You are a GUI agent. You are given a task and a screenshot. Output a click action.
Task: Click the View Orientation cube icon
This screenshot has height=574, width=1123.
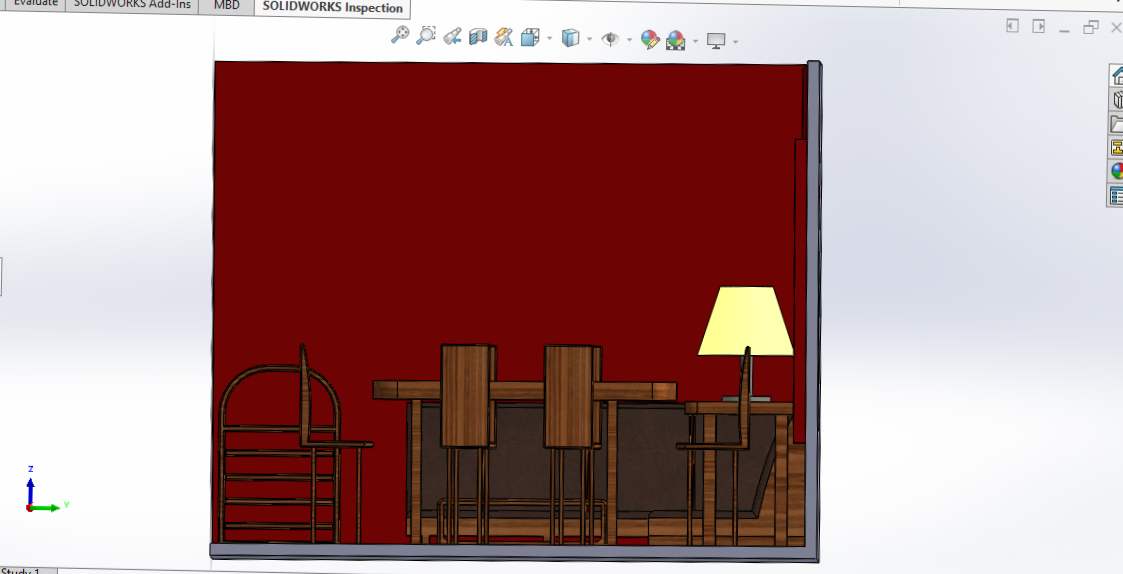[x=530, y=37]
